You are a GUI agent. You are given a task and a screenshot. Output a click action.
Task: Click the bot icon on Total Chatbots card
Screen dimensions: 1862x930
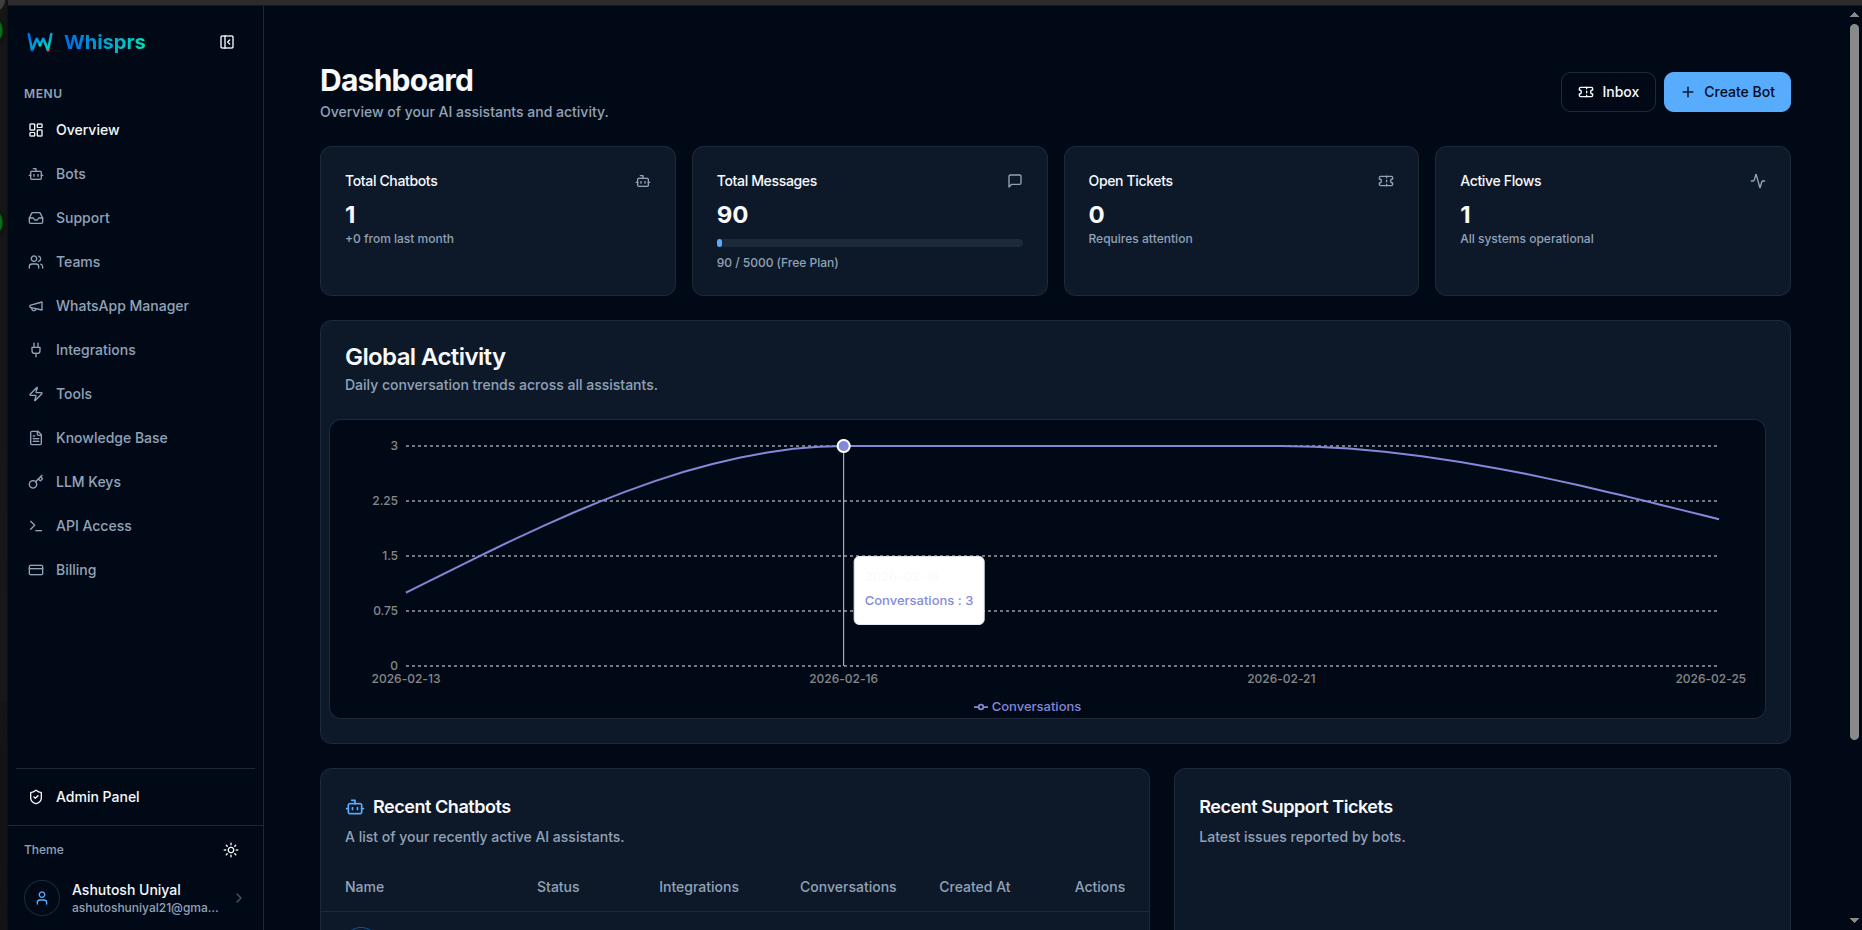tap(643, 181)
